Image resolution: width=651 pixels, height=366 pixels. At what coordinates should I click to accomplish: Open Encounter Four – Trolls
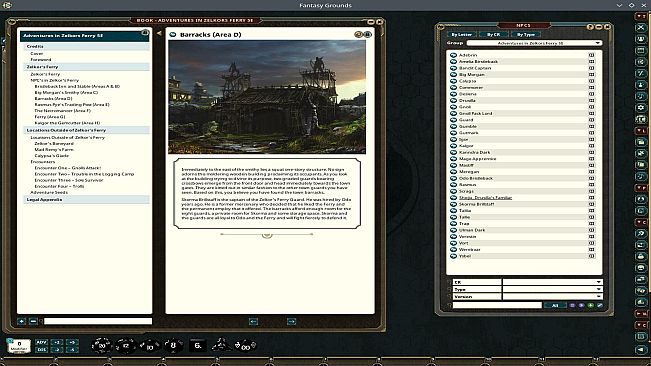(59, 186)
